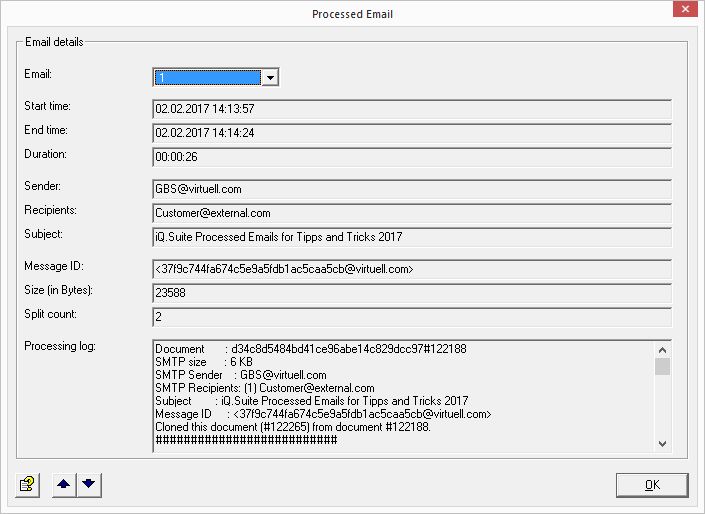Click the Size (in Bytes) field
Viewport: 705px width, 514px height.
410,293
